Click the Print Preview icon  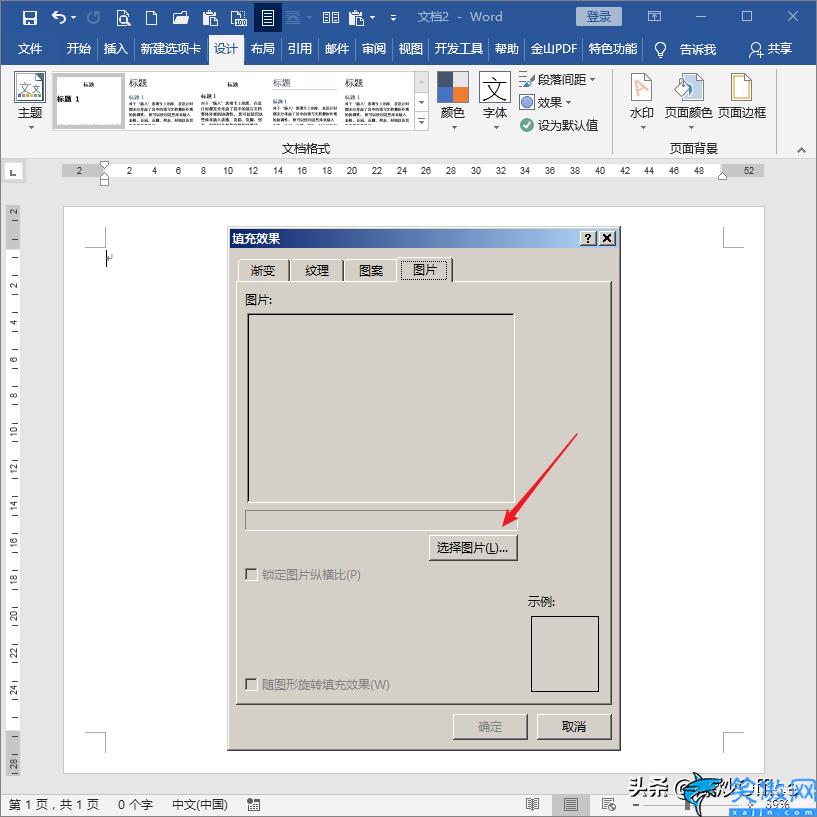[123, 18]
